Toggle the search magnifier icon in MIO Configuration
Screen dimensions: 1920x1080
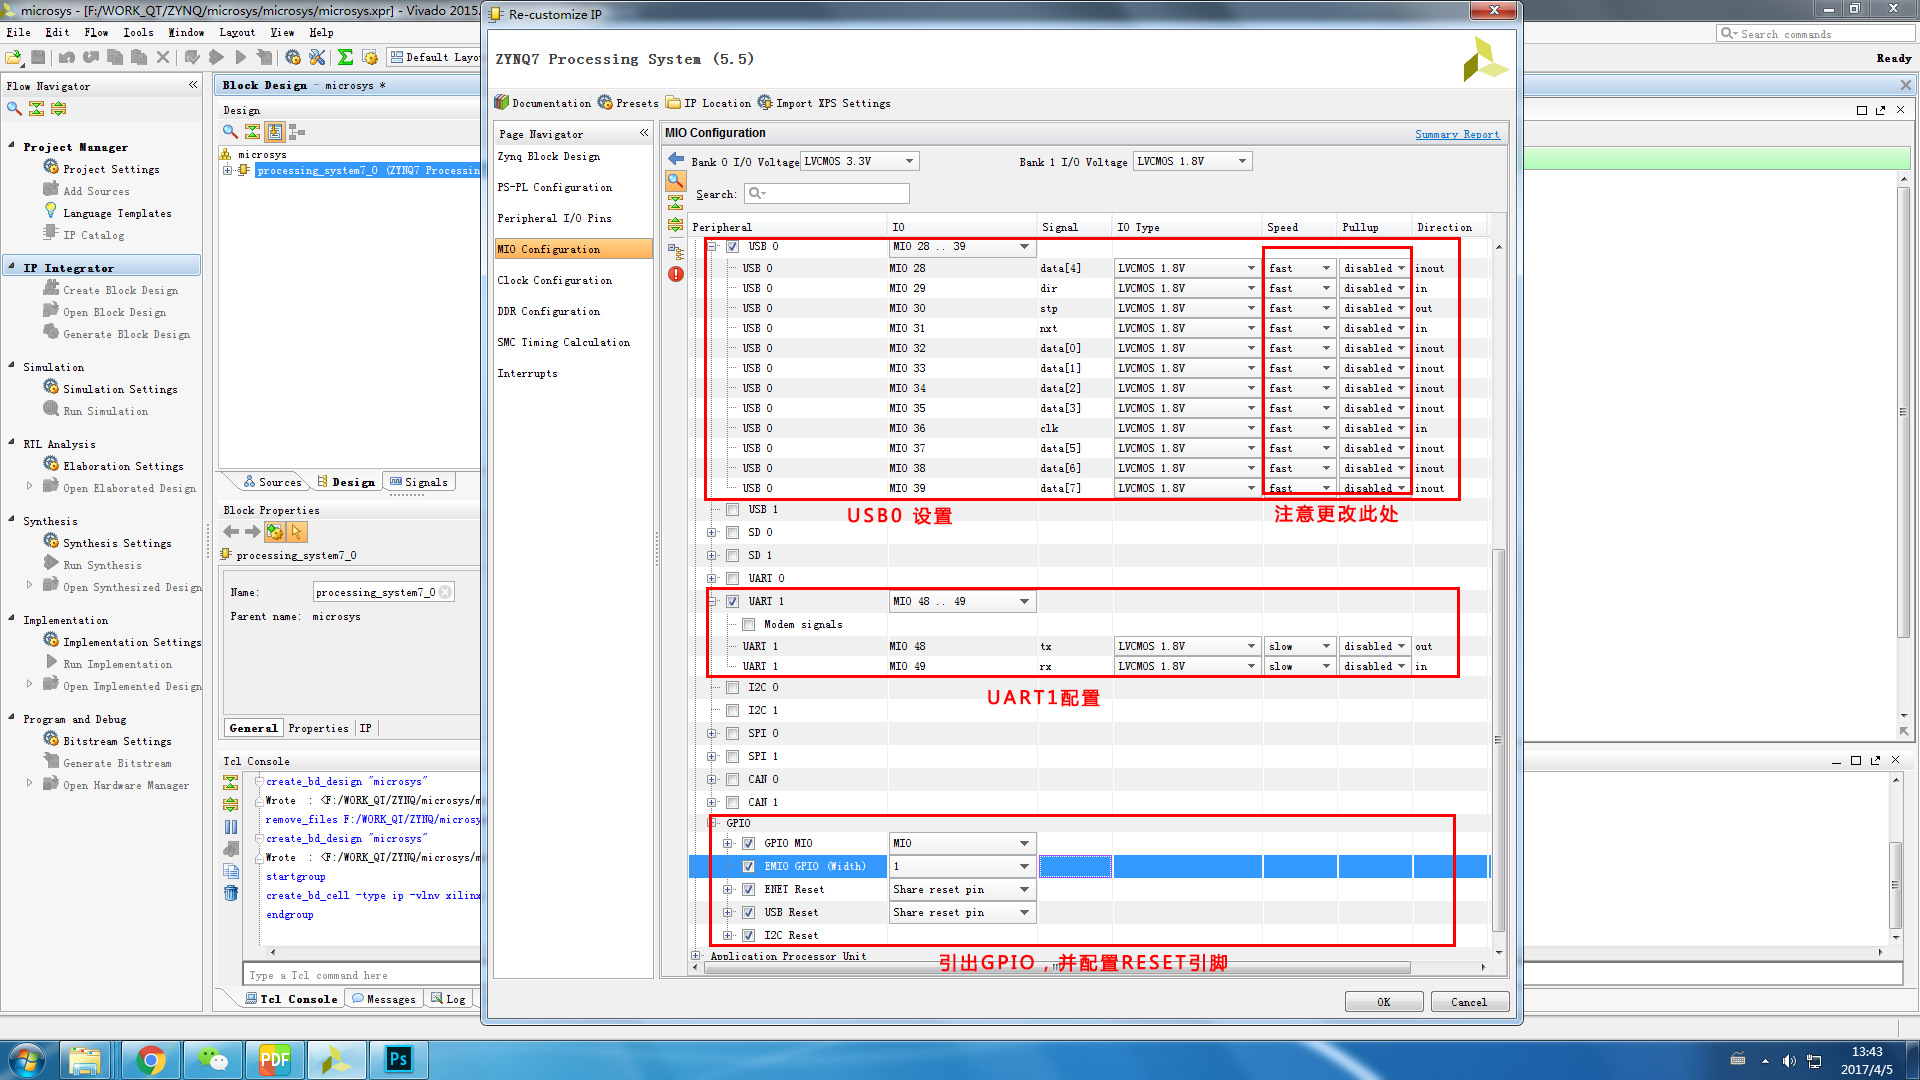(676, 181)
